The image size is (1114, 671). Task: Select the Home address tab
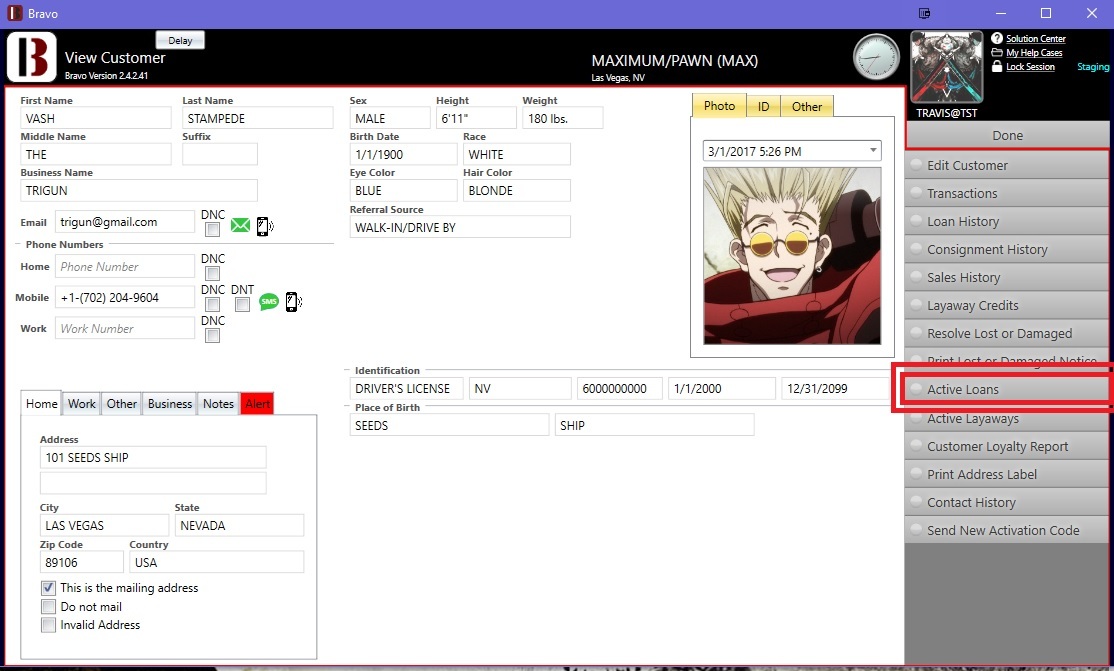pyautogui.click(x=41, y=404)
